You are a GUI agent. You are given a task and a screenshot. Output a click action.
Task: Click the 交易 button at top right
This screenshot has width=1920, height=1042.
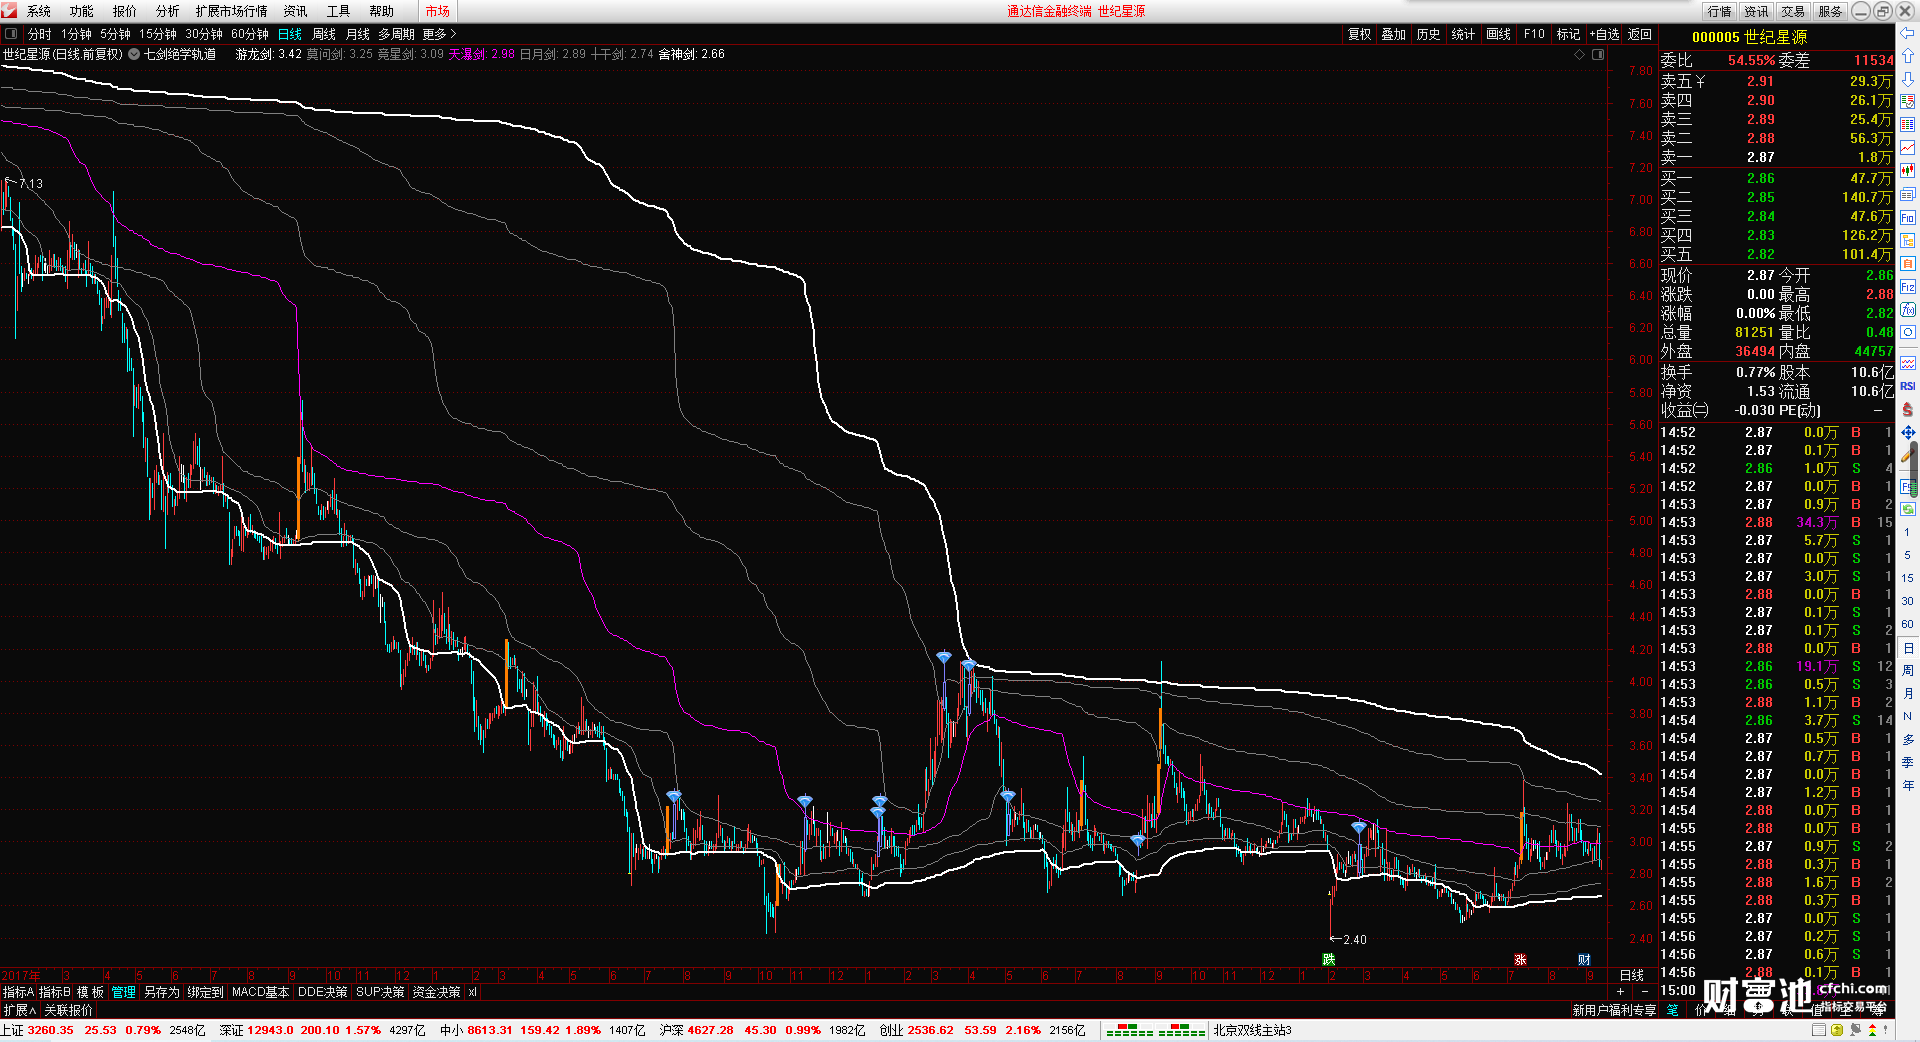pyautogui.click(x=1793, y=11)
